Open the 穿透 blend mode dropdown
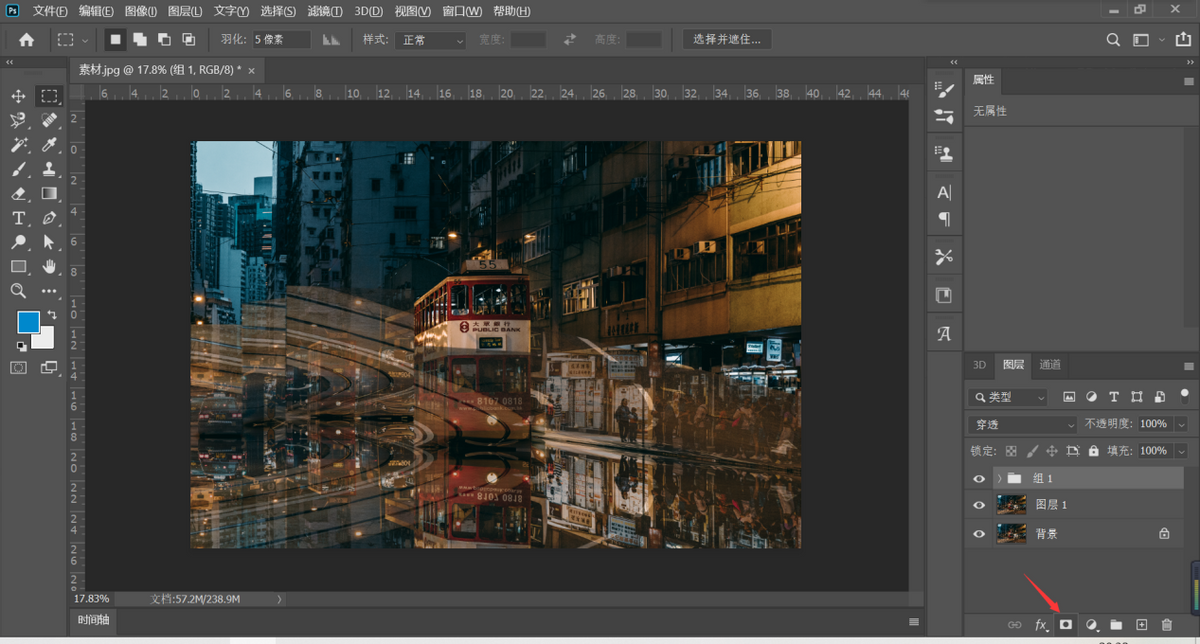Screen dimensions: 1200x644 coord(1022,424)
